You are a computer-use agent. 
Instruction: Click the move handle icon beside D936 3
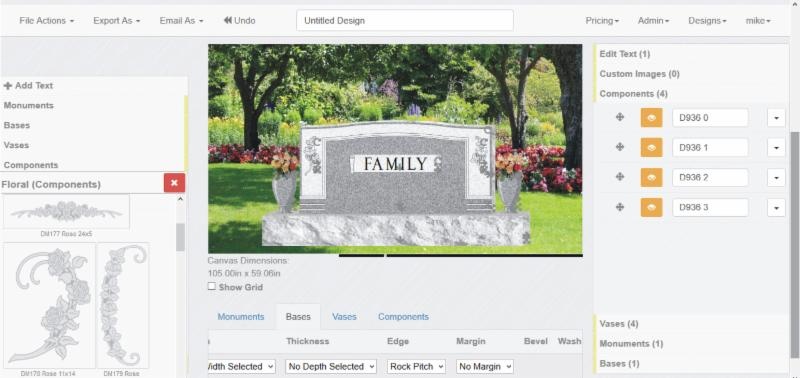[620, 207]
